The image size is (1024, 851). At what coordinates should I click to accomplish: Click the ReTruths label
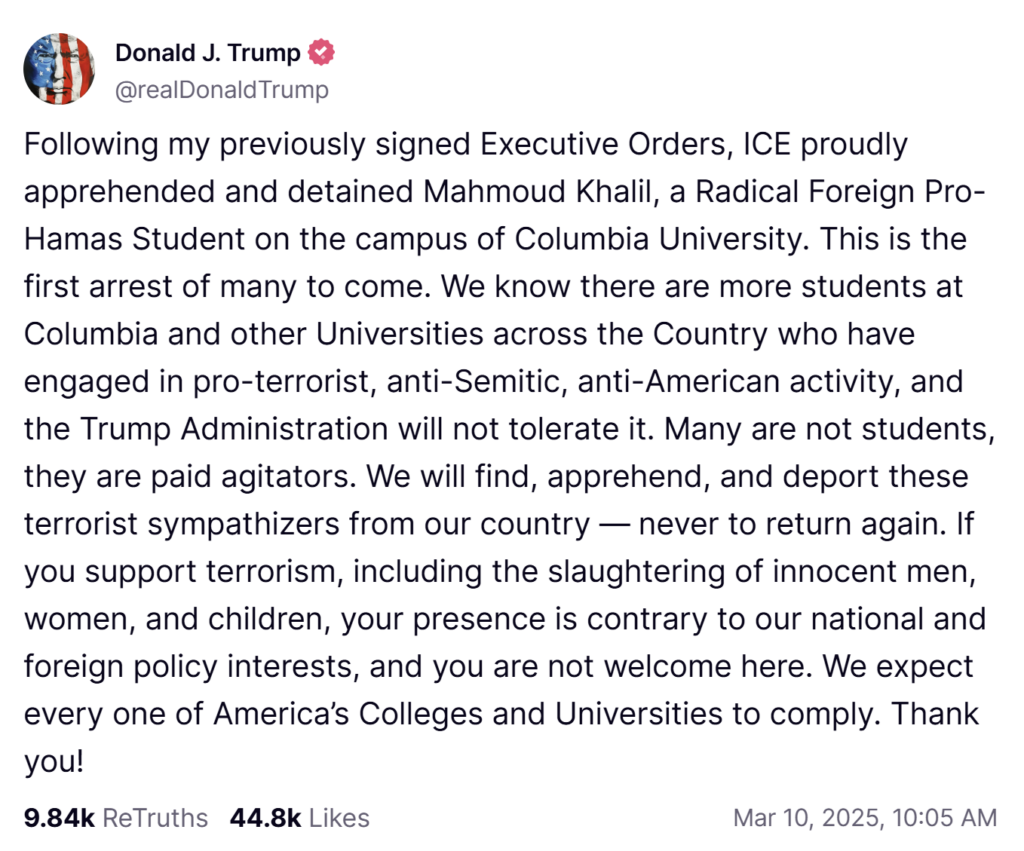pos(156,817)
